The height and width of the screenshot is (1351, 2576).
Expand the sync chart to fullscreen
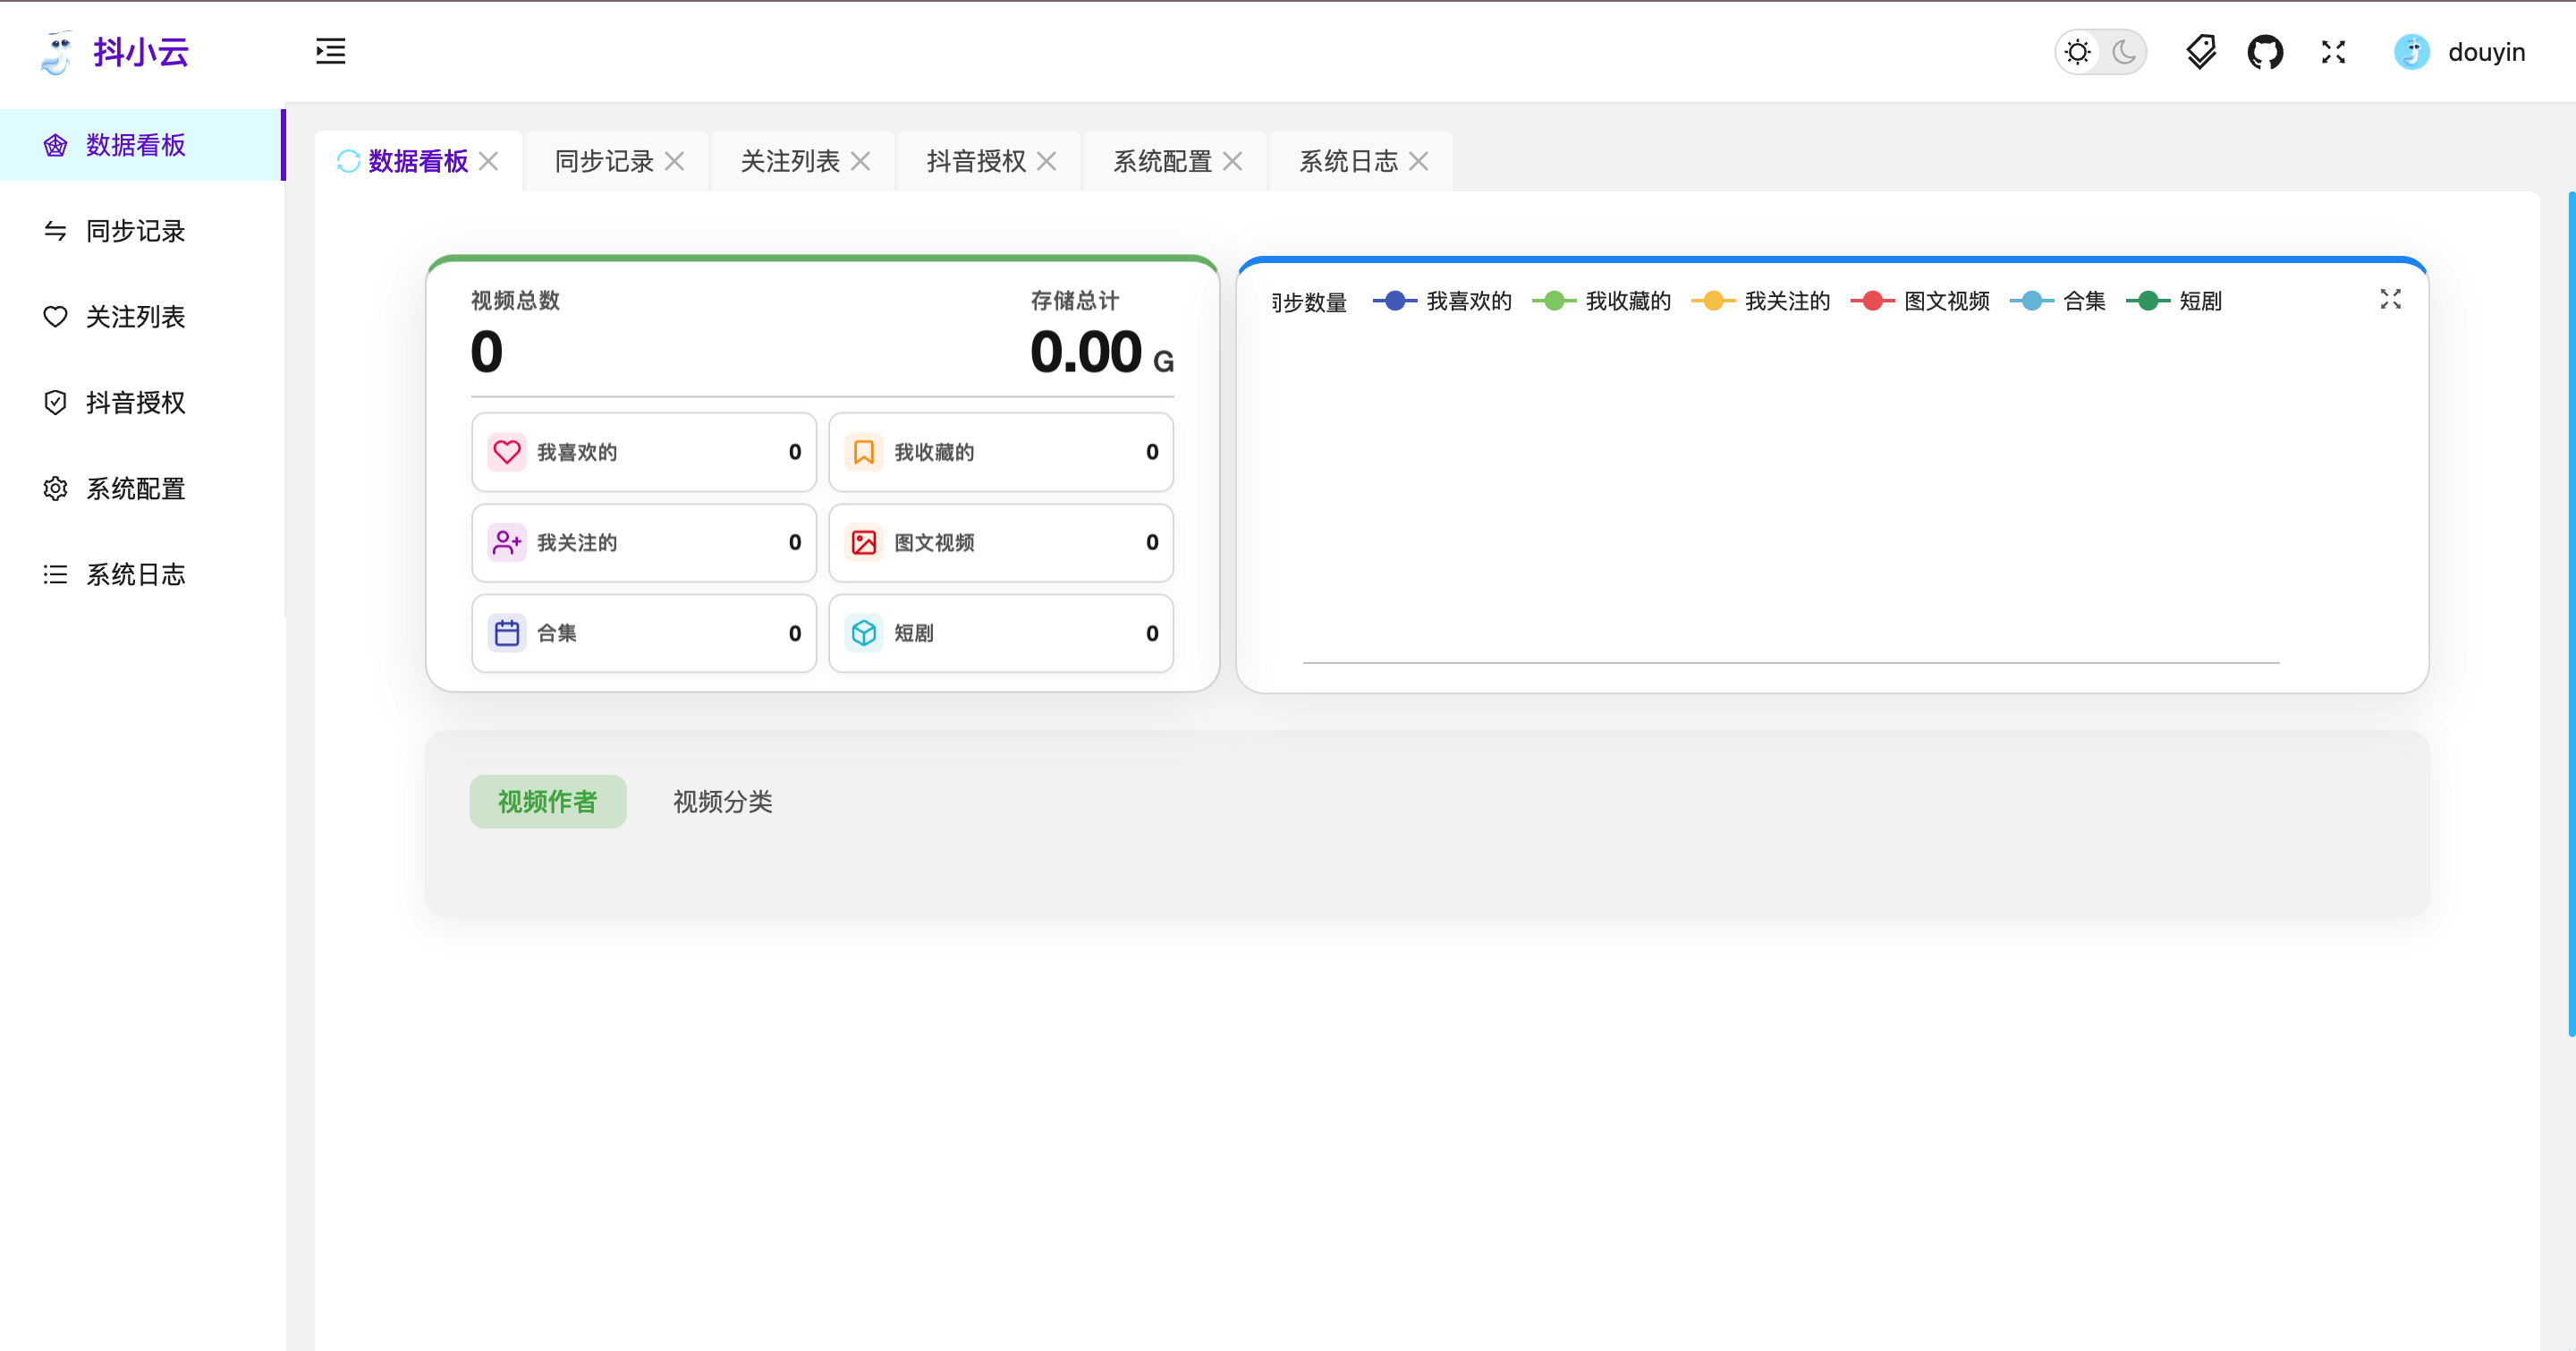pos(2390,299)
